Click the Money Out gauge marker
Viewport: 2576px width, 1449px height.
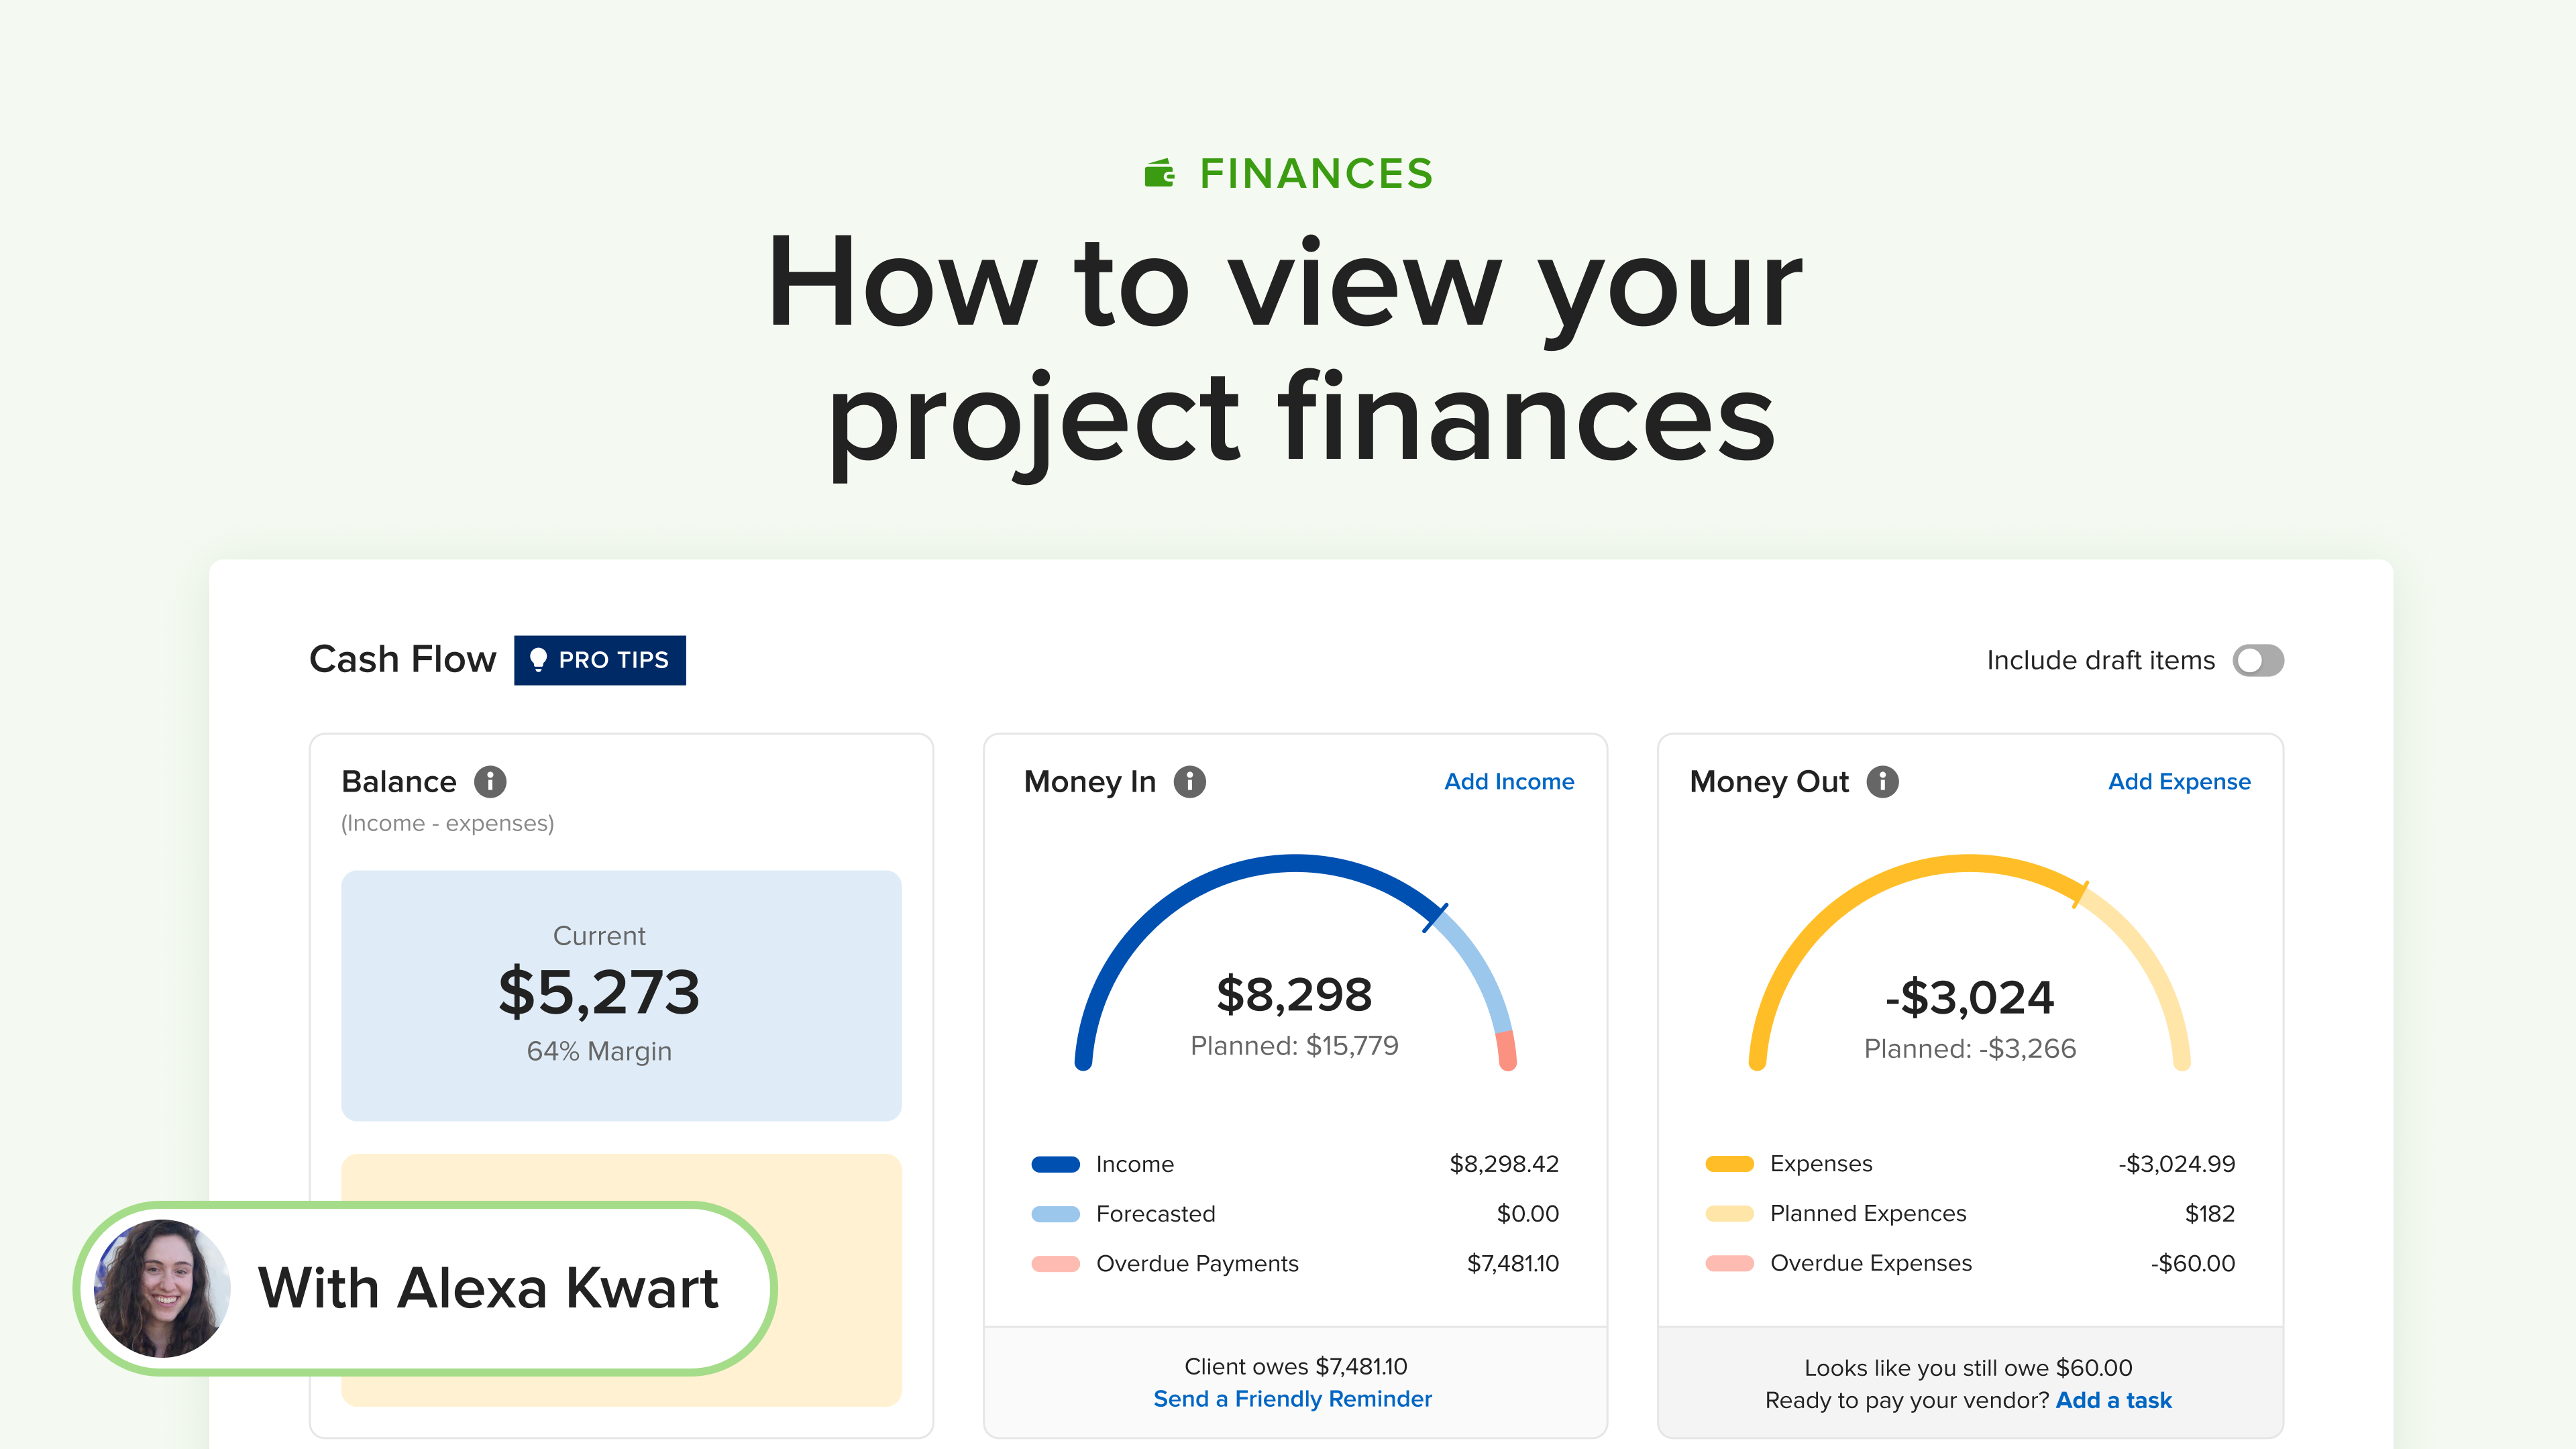coord(2080,893)
